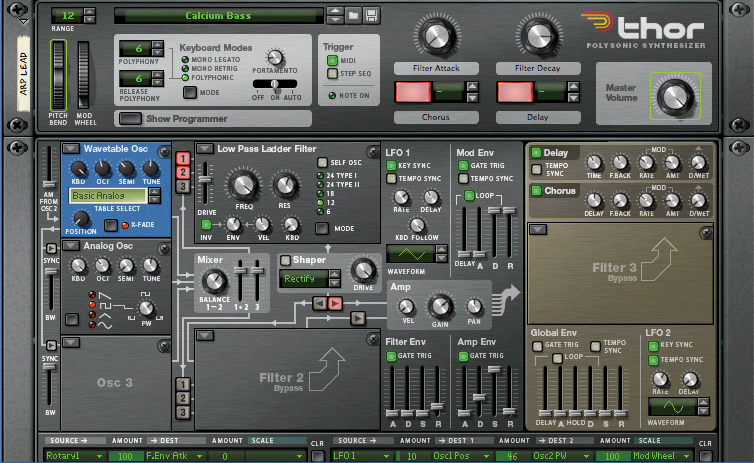The height and width of the screenshot is (463, 754).
Task: Click the Rectify shaper mode display
Action: point(303,279)
